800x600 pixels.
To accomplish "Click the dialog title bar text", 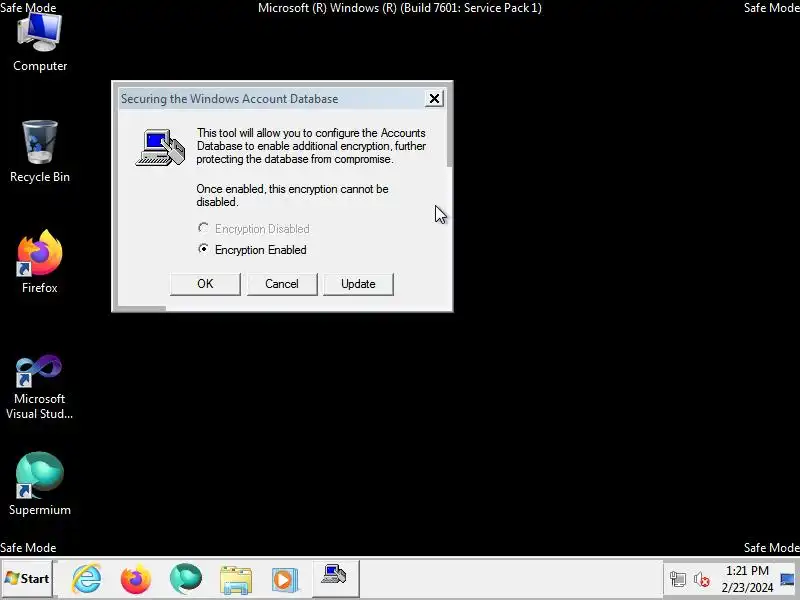I will (229, 99).
